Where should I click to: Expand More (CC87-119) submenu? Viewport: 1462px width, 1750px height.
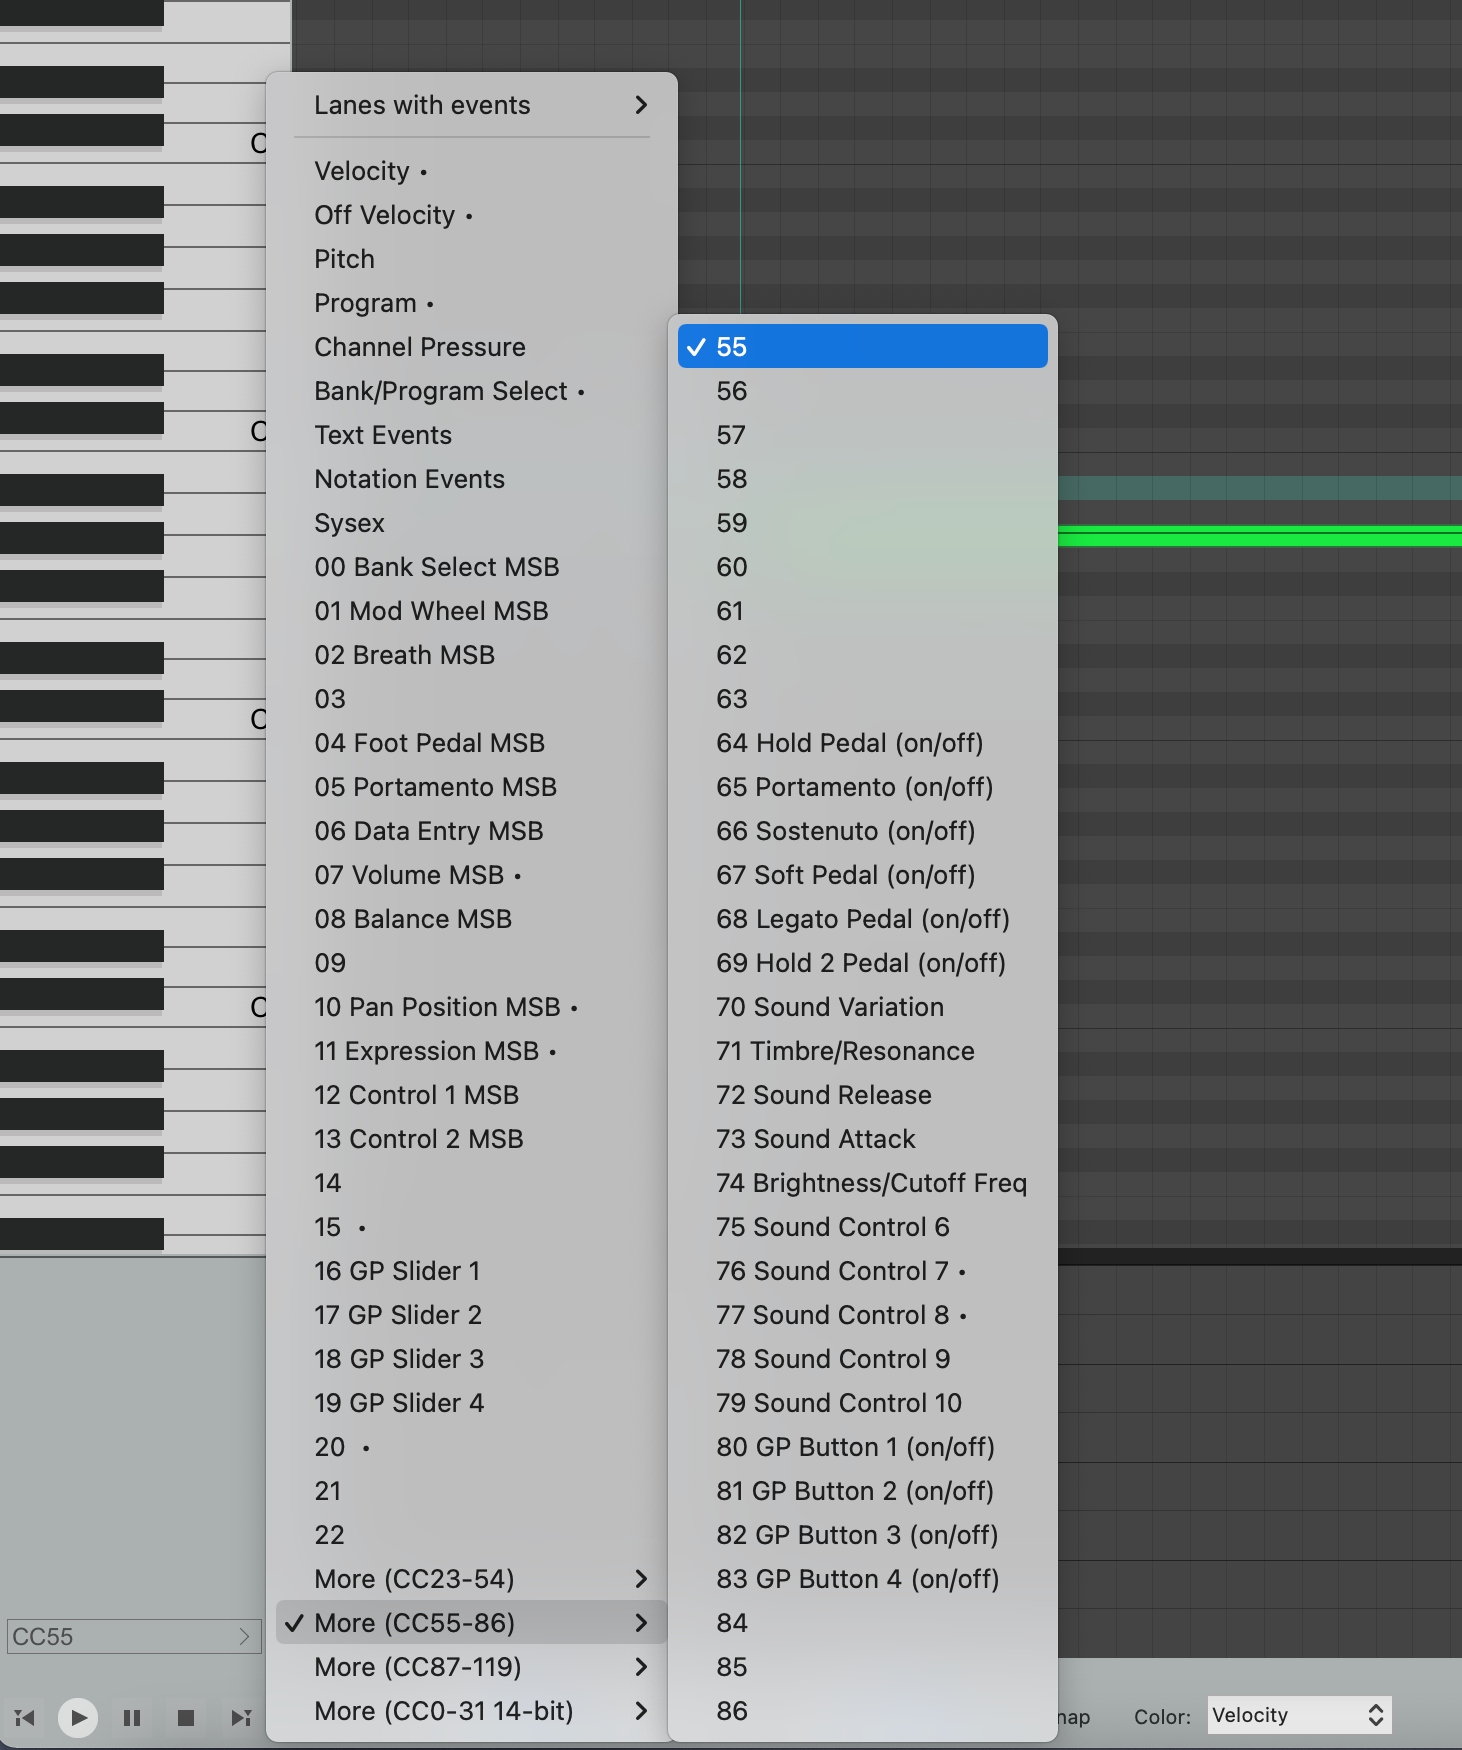click(x=471, y=1667)
